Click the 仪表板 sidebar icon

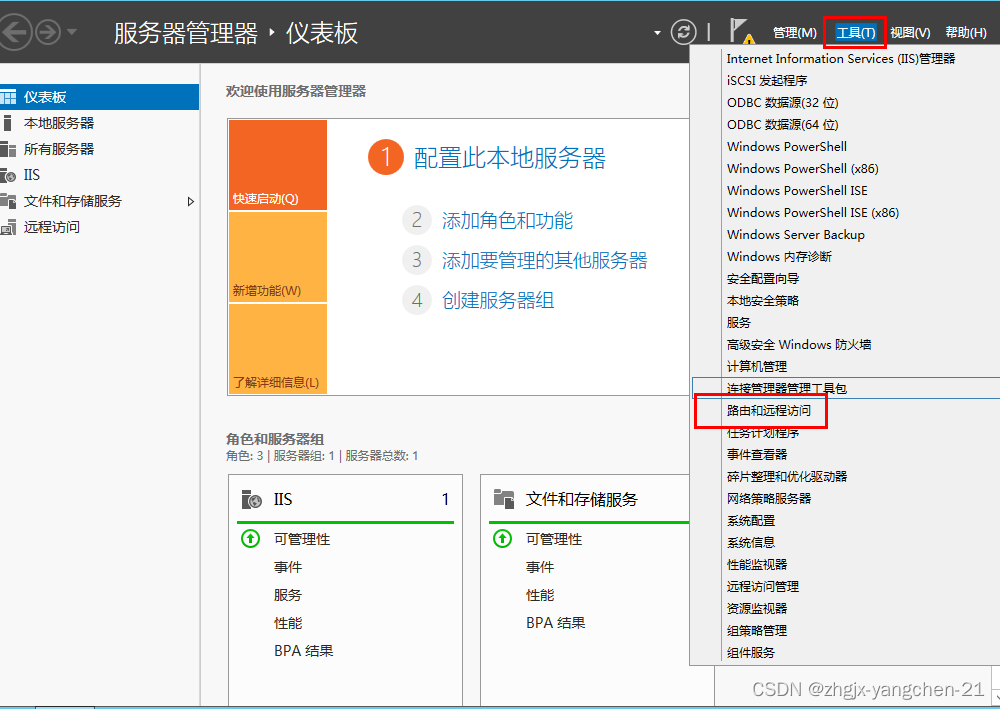(x=8, y=98)
